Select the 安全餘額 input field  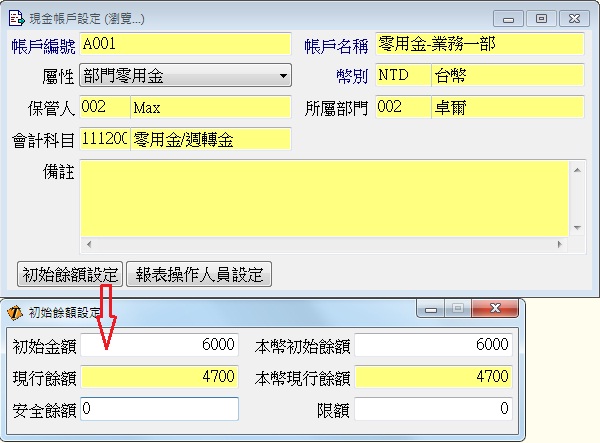pyautogui.click(x=159, y=408)
